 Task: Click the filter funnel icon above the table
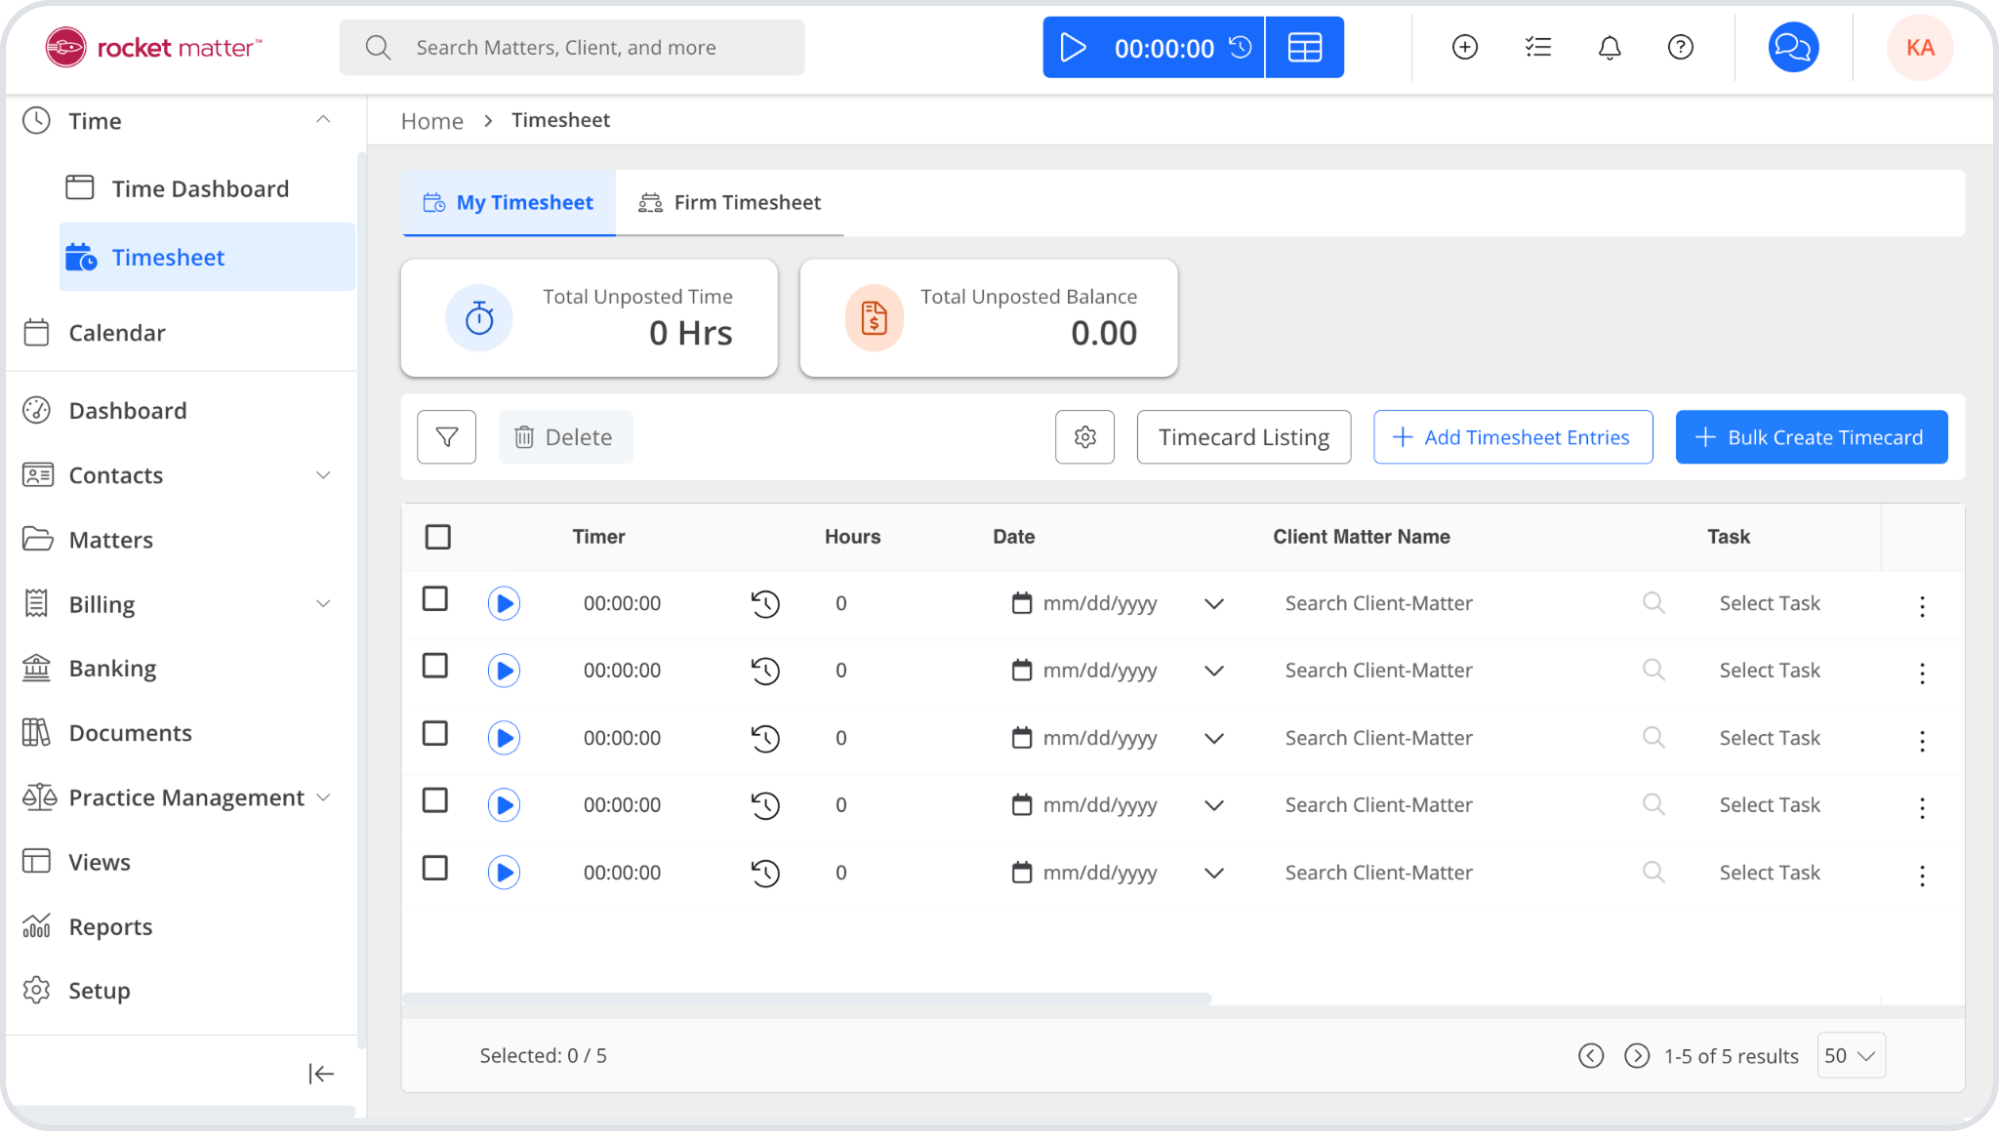(x=446, y=437)
